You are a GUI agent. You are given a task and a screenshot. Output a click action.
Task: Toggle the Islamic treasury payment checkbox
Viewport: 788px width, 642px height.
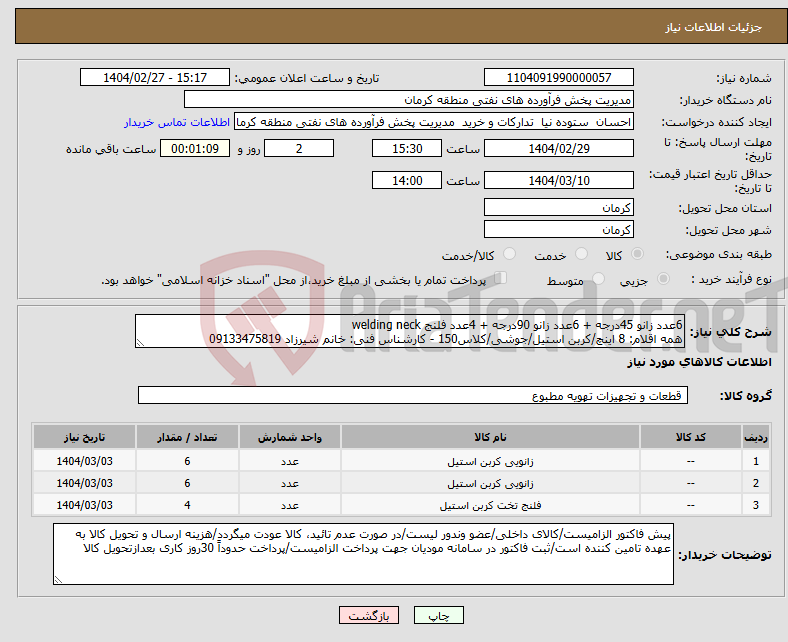click(501, 278)
